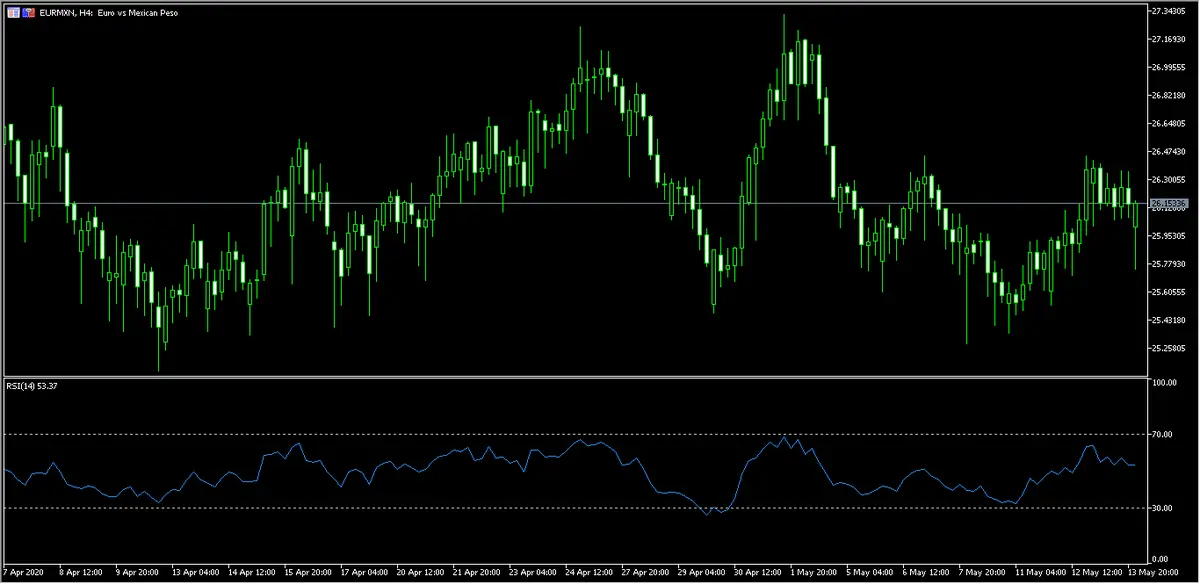Screen dimensions: 1200x584
Task: Click the 26.99555 price scale value
Action: point(1168,67)
